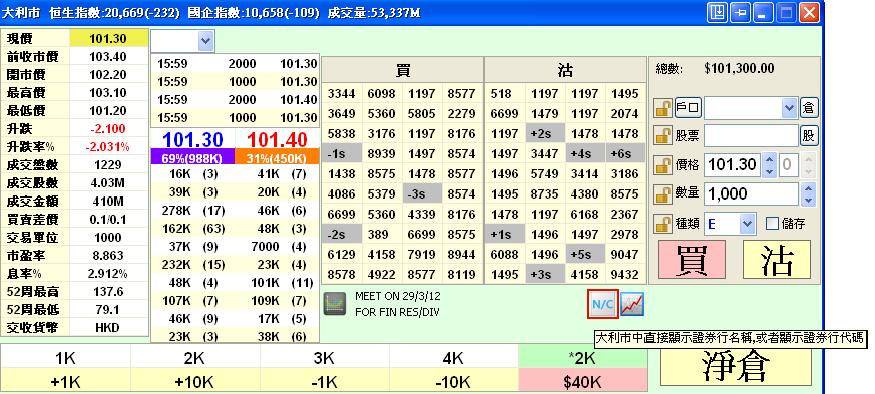
Task: Click the pin window icon in title bar
Action: tap(740, 12)
